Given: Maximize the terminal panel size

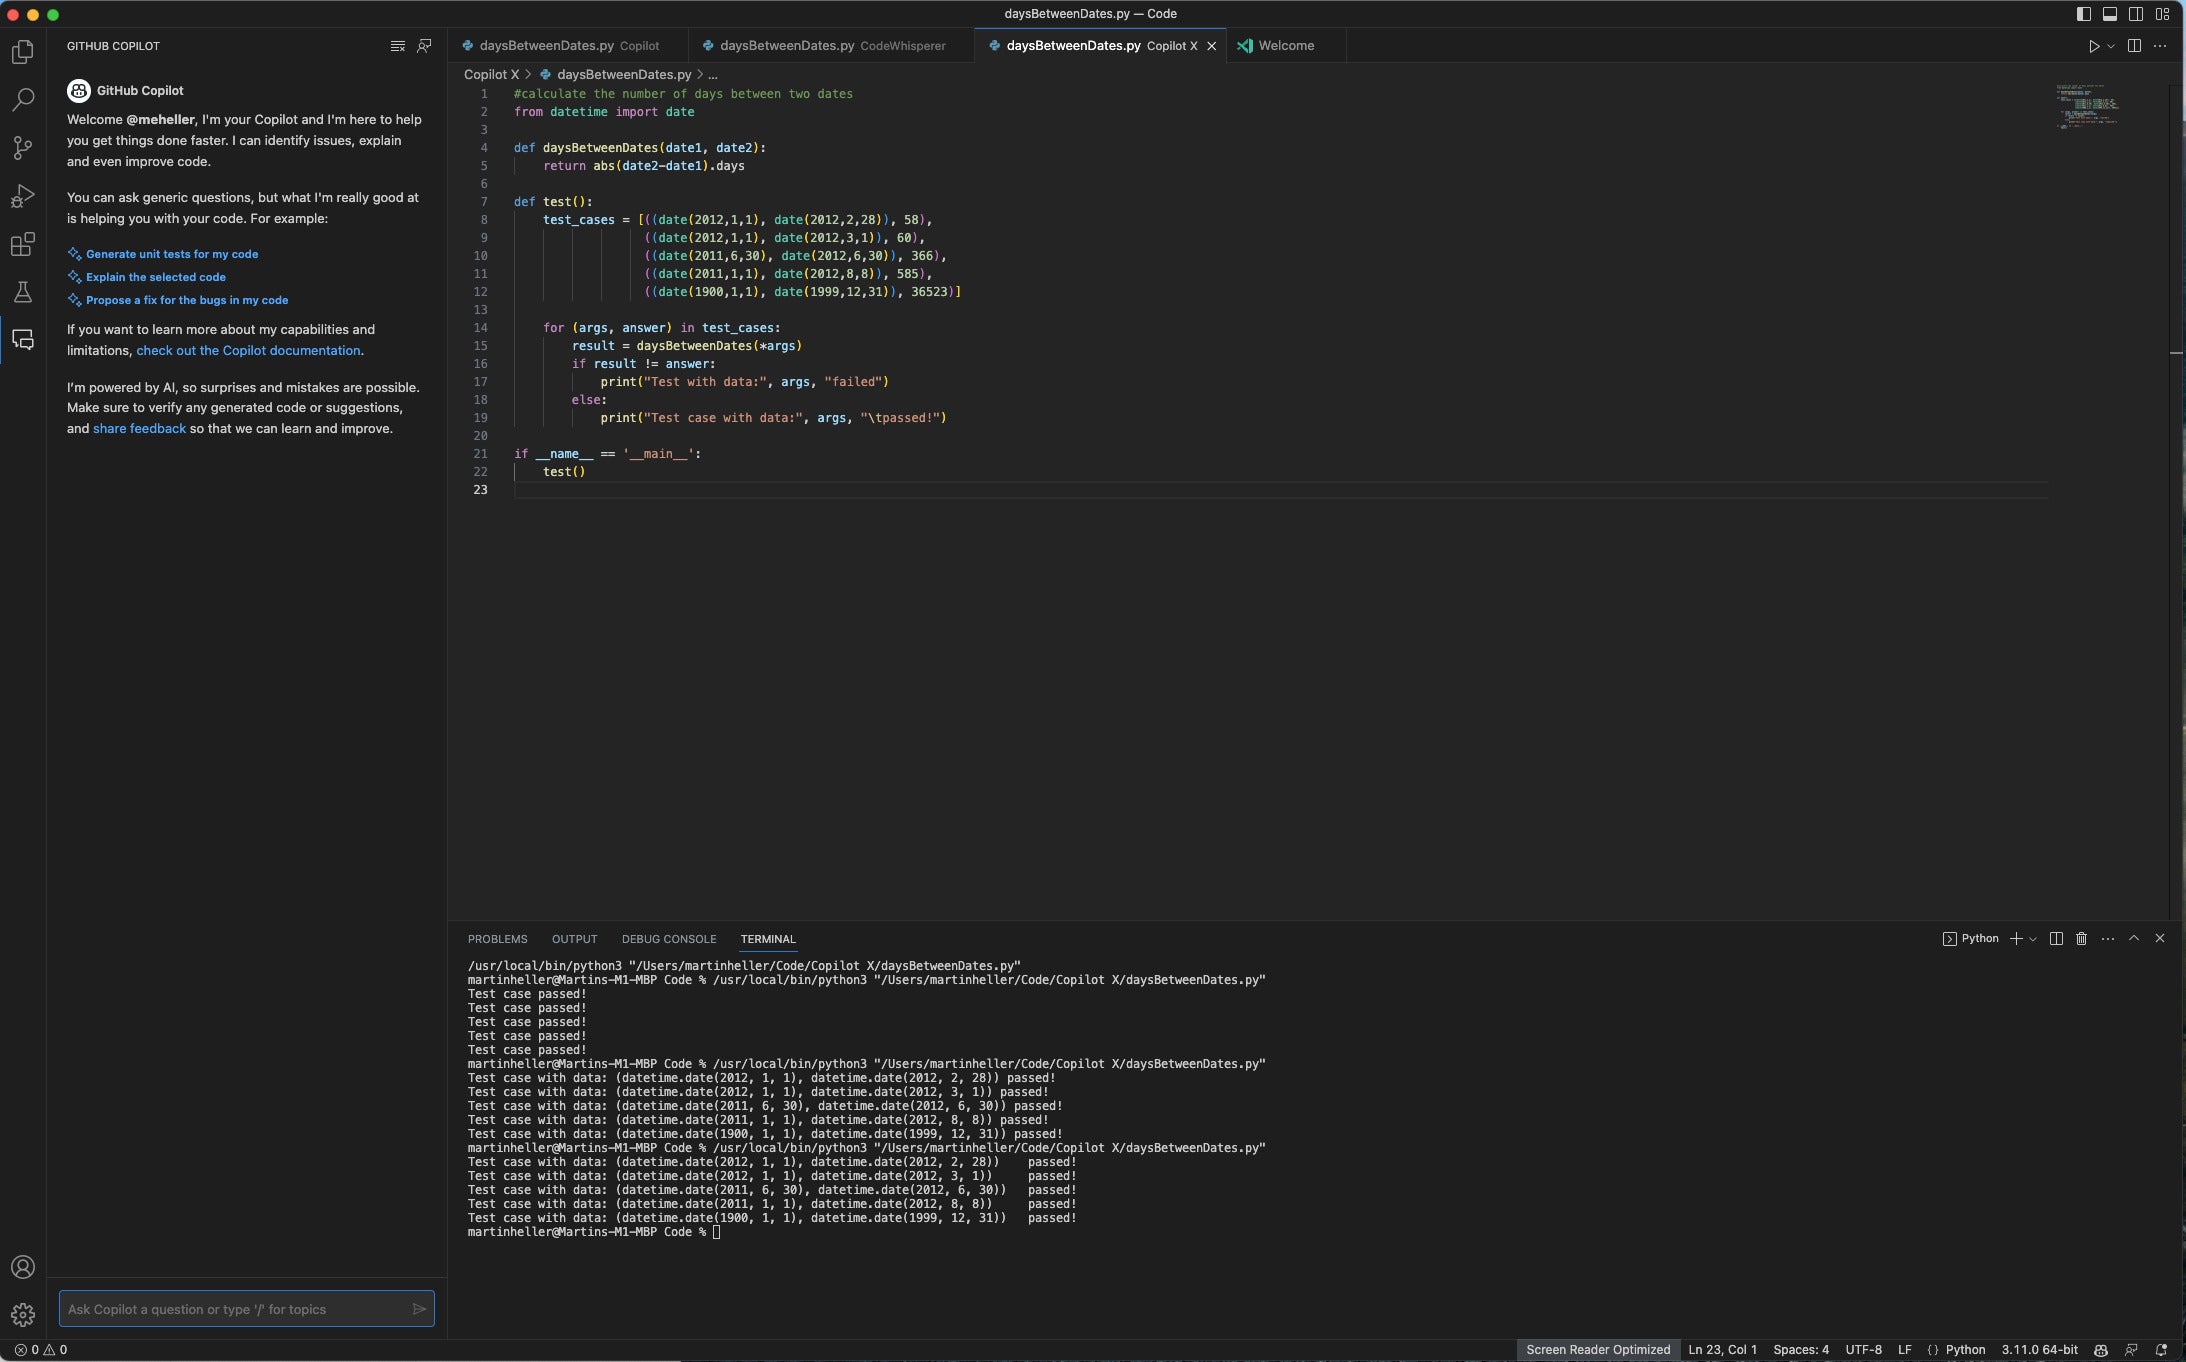Looking at the screenshot, I should (2134, 938).
